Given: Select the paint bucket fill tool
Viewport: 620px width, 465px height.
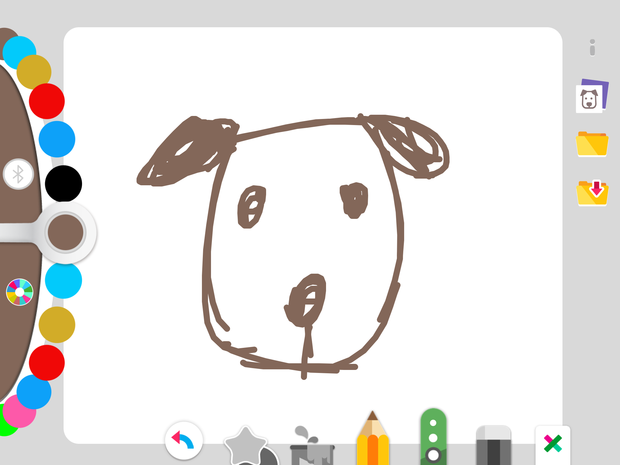Looking at the screenshot, I should pos(312,447).
